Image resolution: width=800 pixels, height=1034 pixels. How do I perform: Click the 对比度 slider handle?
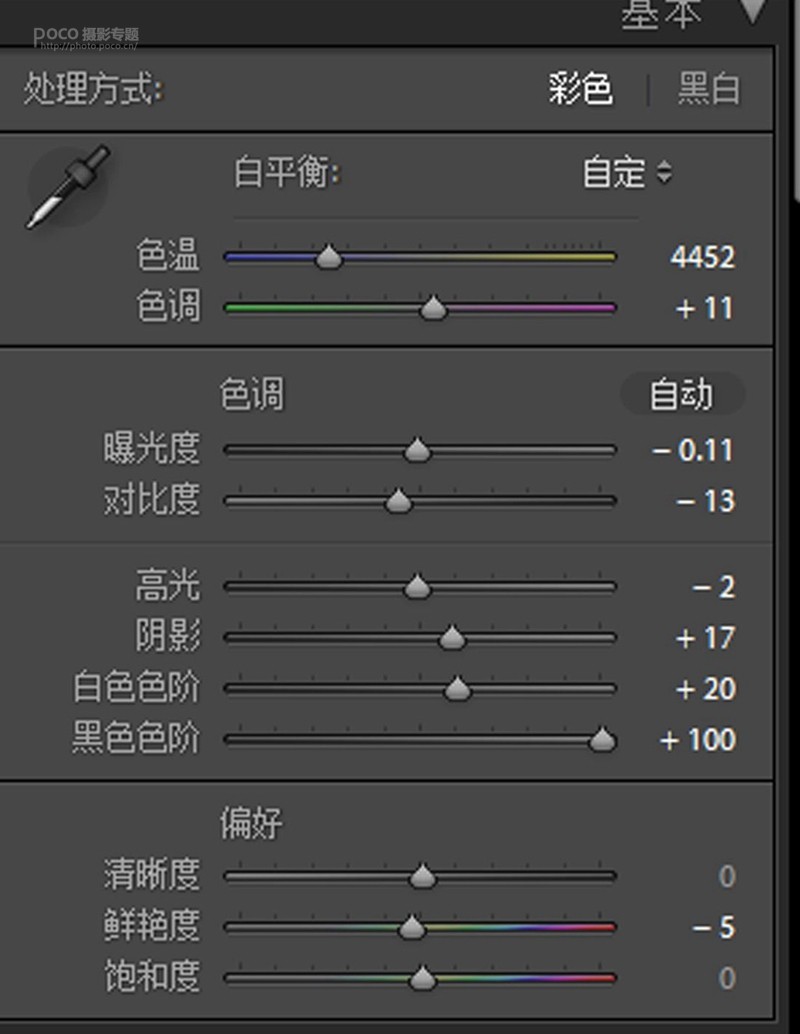[398, 501]
